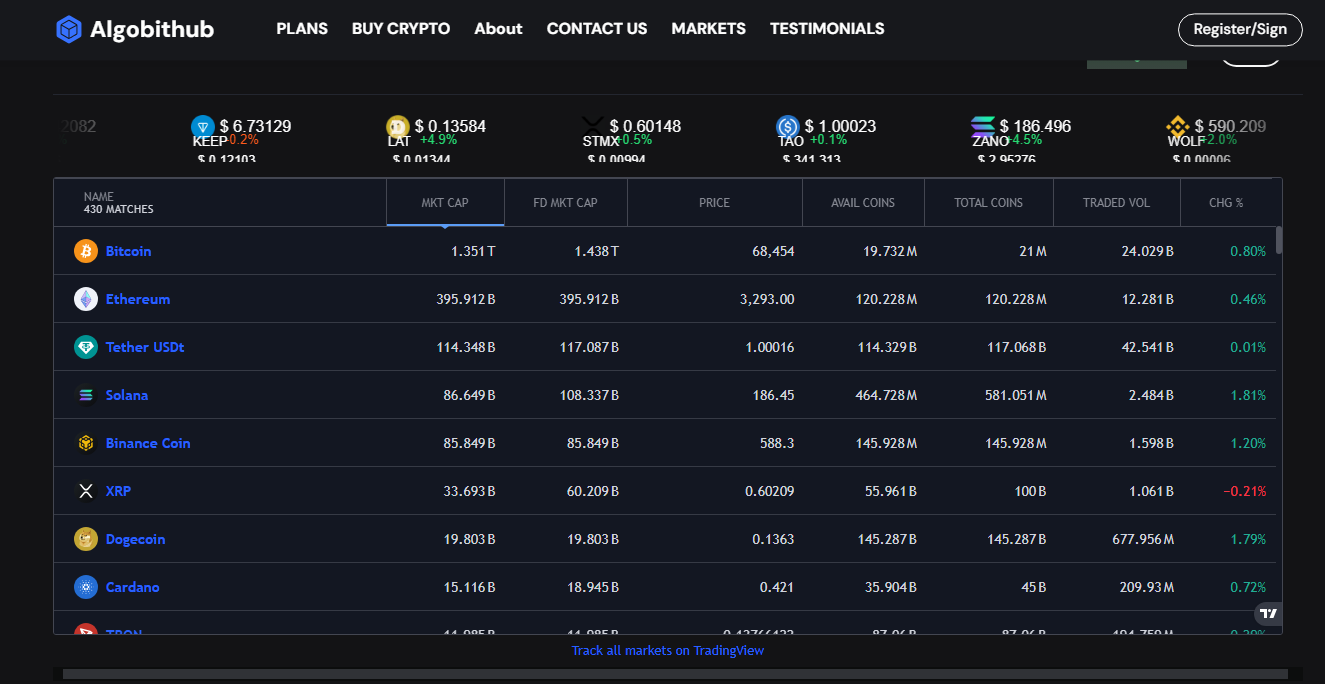Screen dimensions: 1325x684
Task: Sort by NAME column header
Action: (220, 202)
